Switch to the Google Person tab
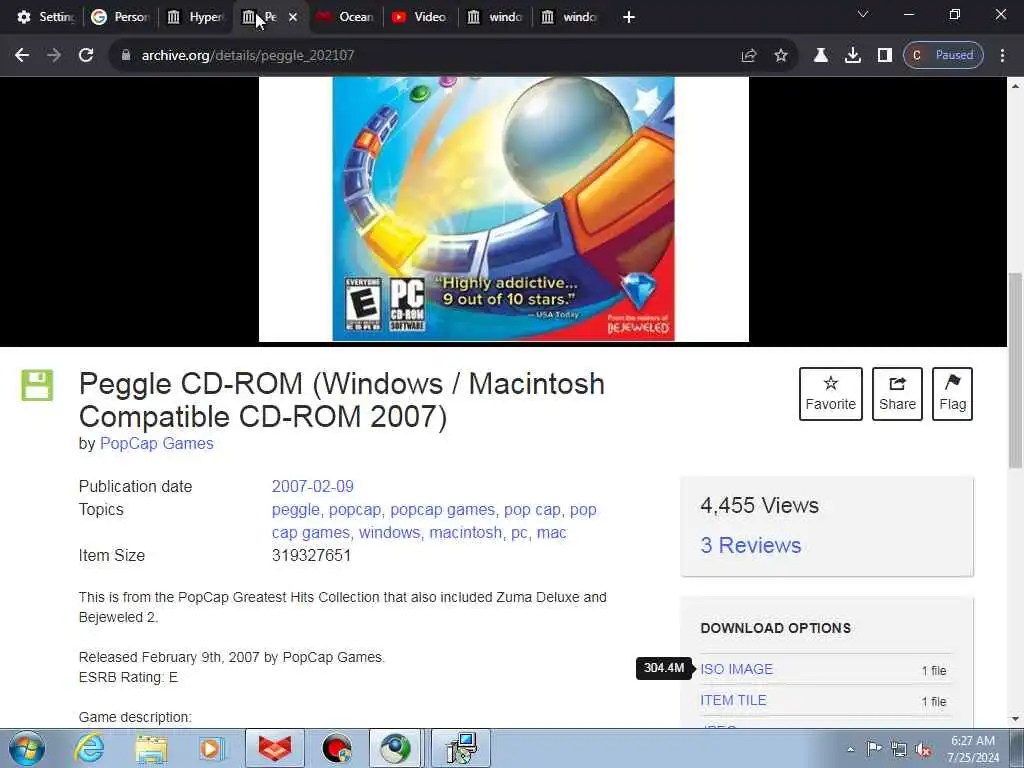Viewport: 1024px width, 768px height. point(120,17)
